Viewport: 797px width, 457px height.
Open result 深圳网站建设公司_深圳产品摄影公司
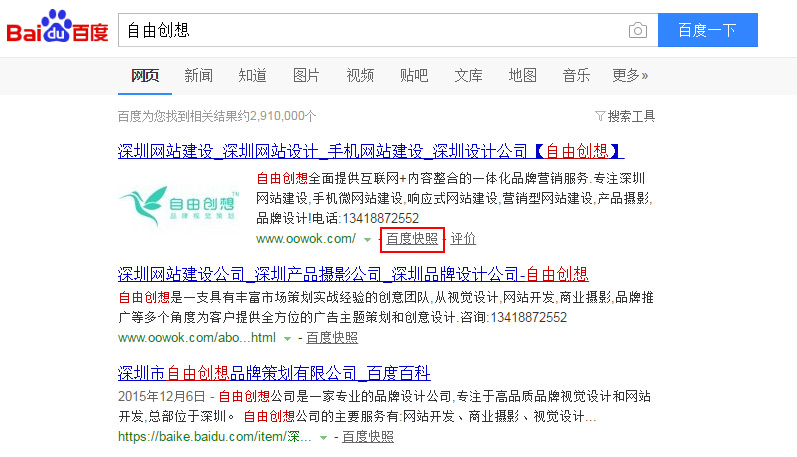coord(353,275)
